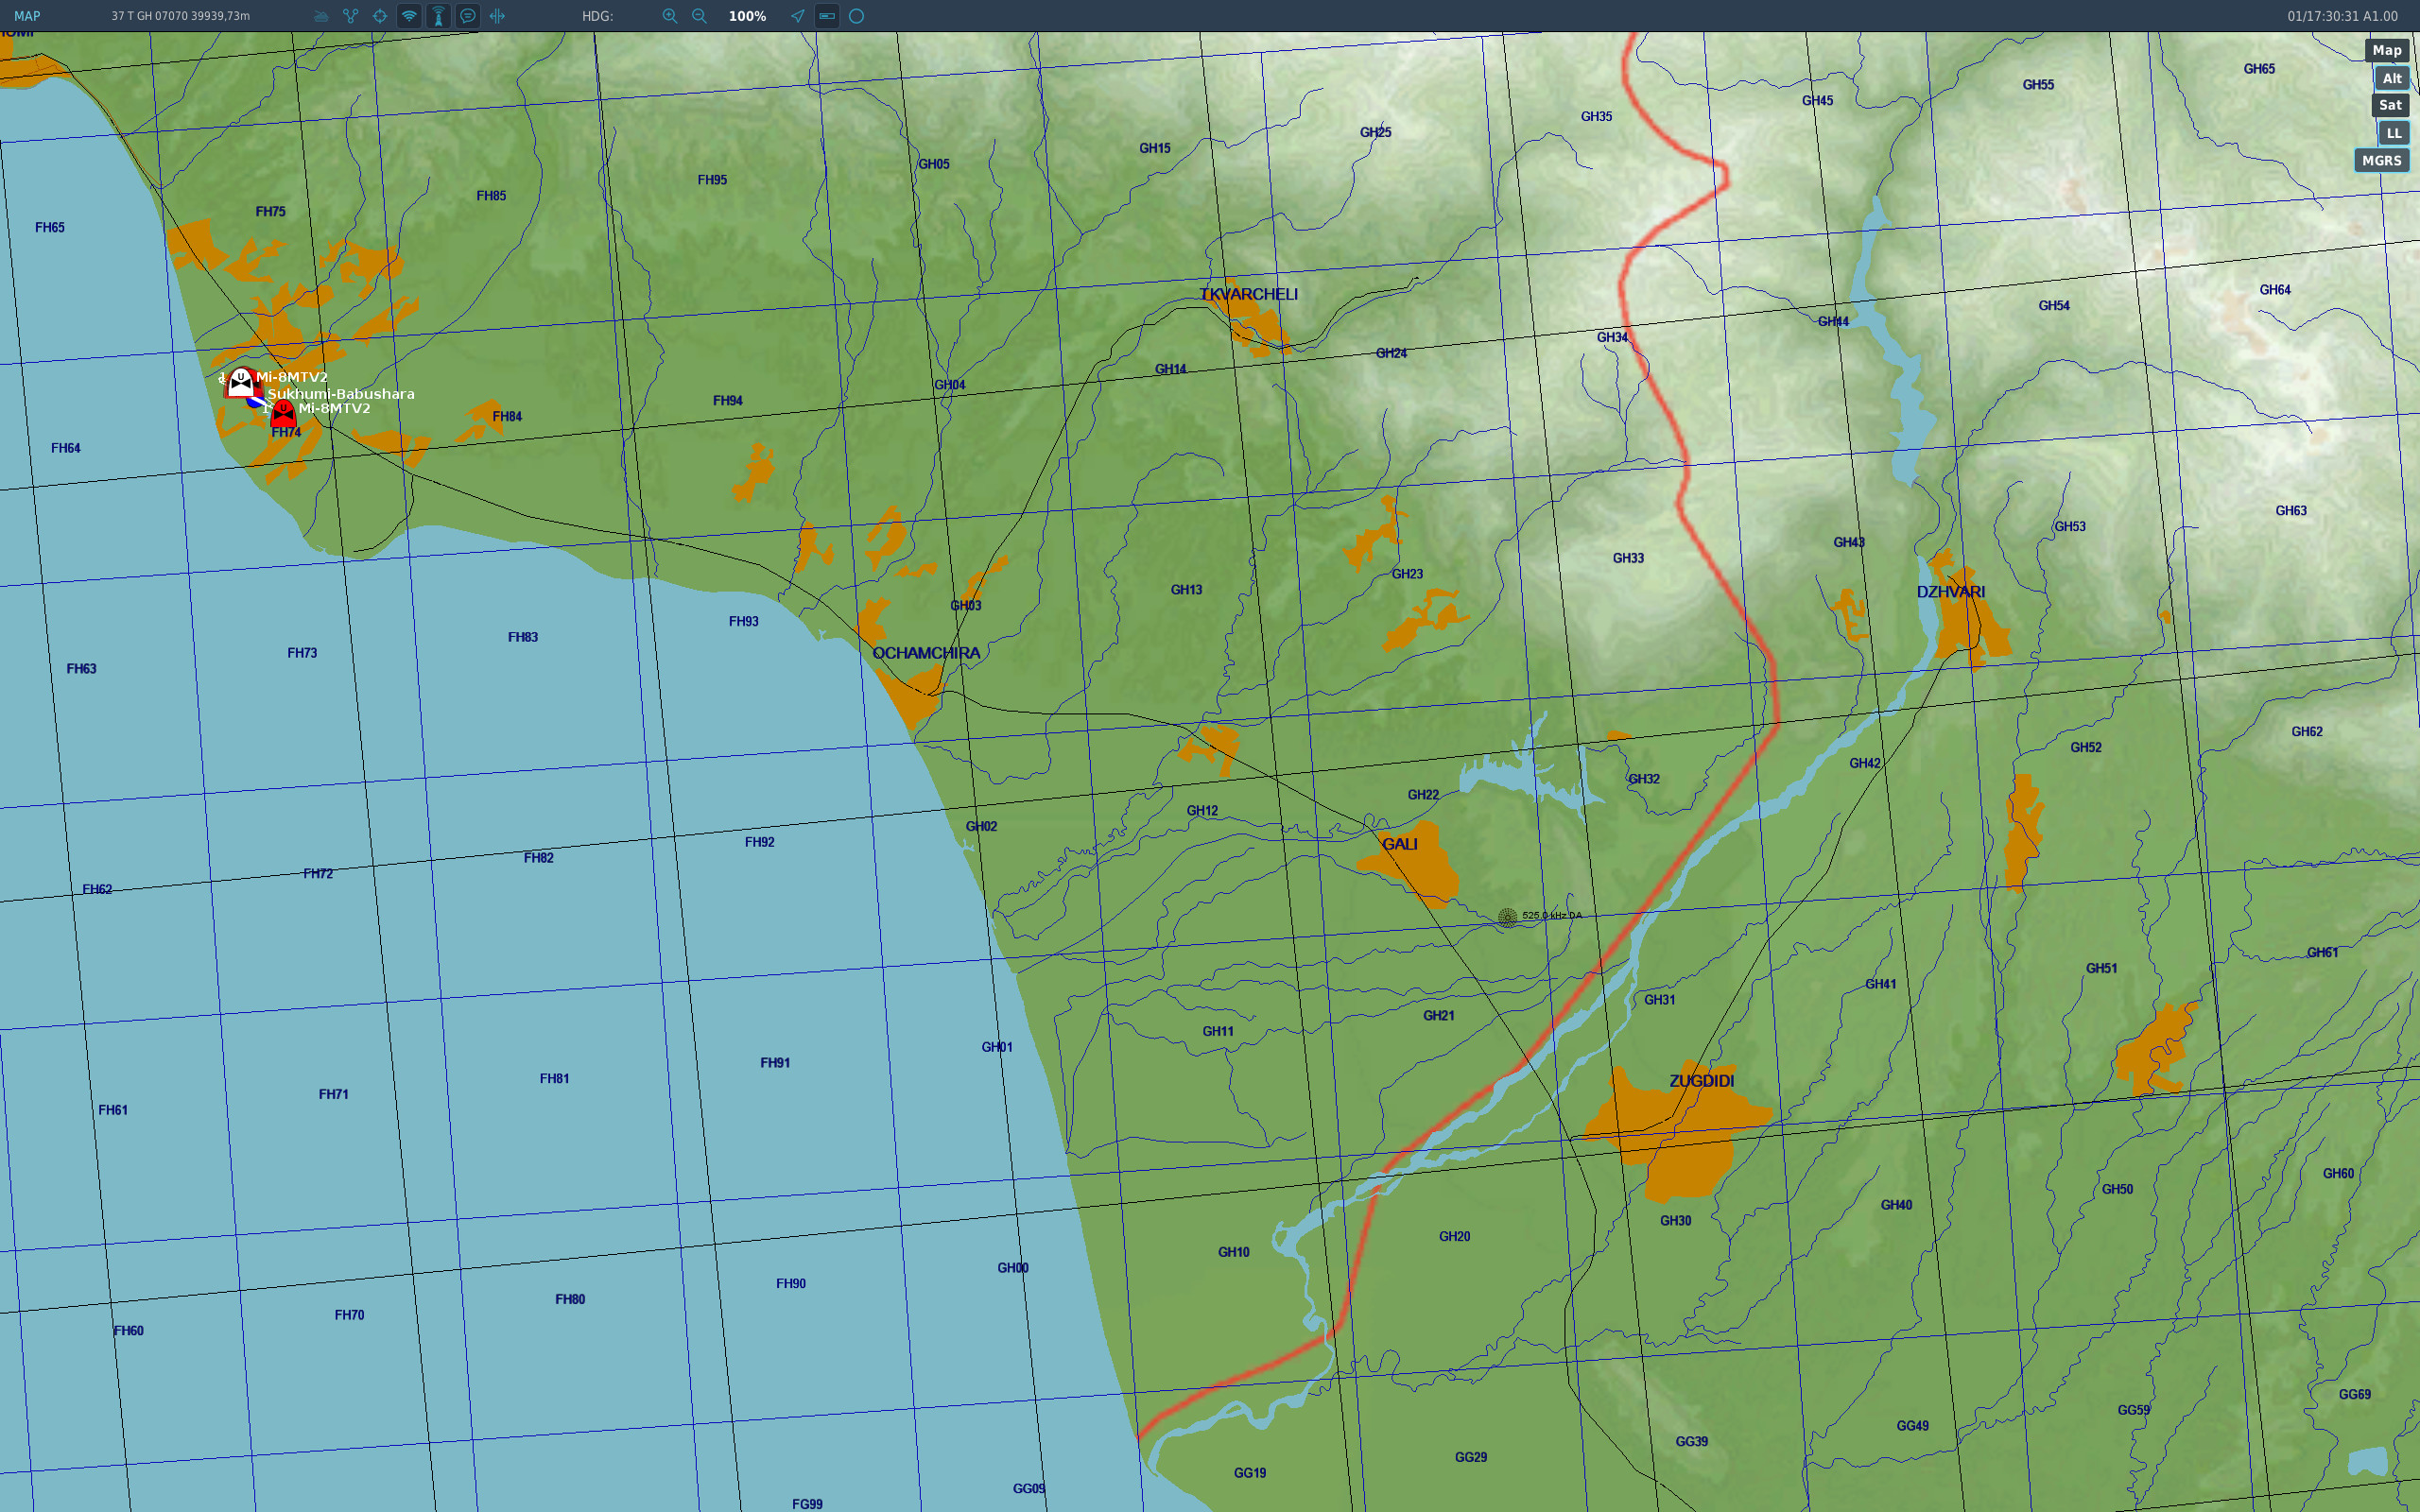The height and width of the screenshot is (1512, 2420).
Task: Open the chat message bubble icon
Action: [468, 16]
